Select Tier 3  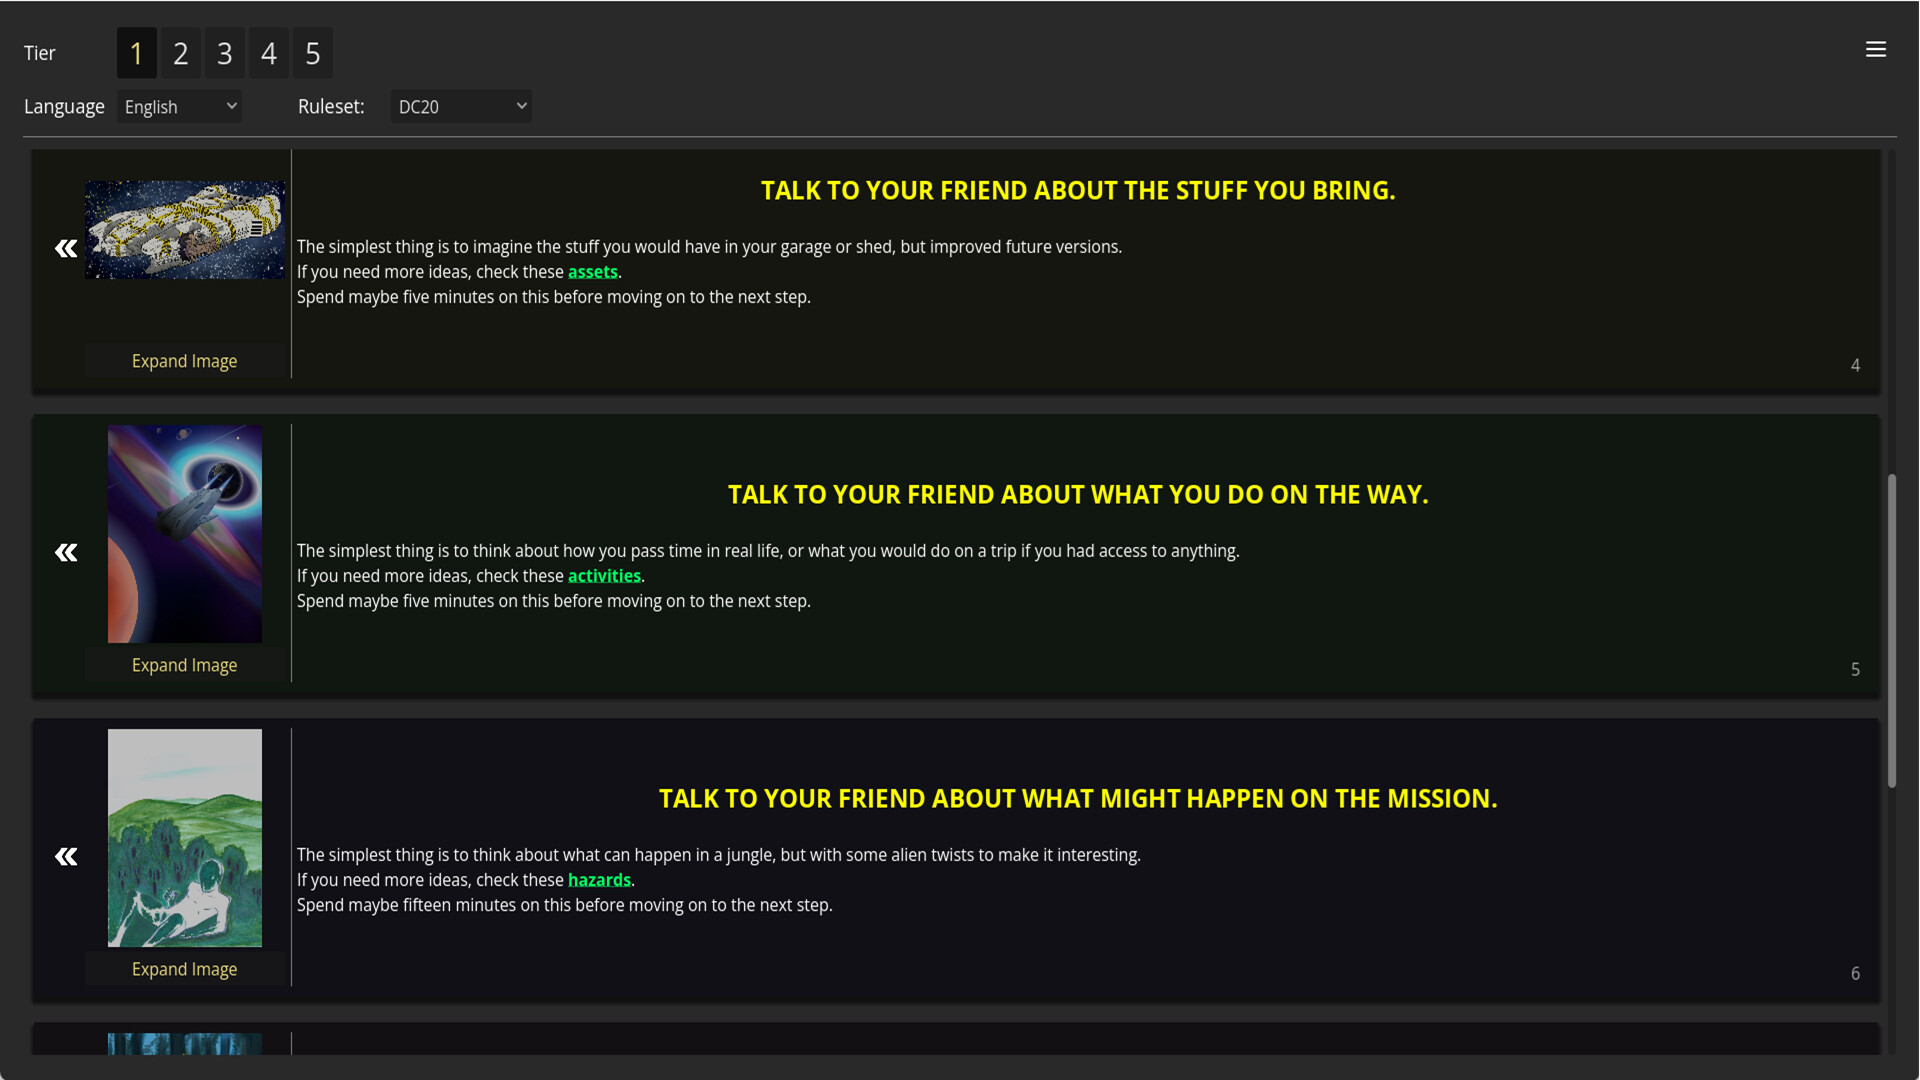point(224,53)
